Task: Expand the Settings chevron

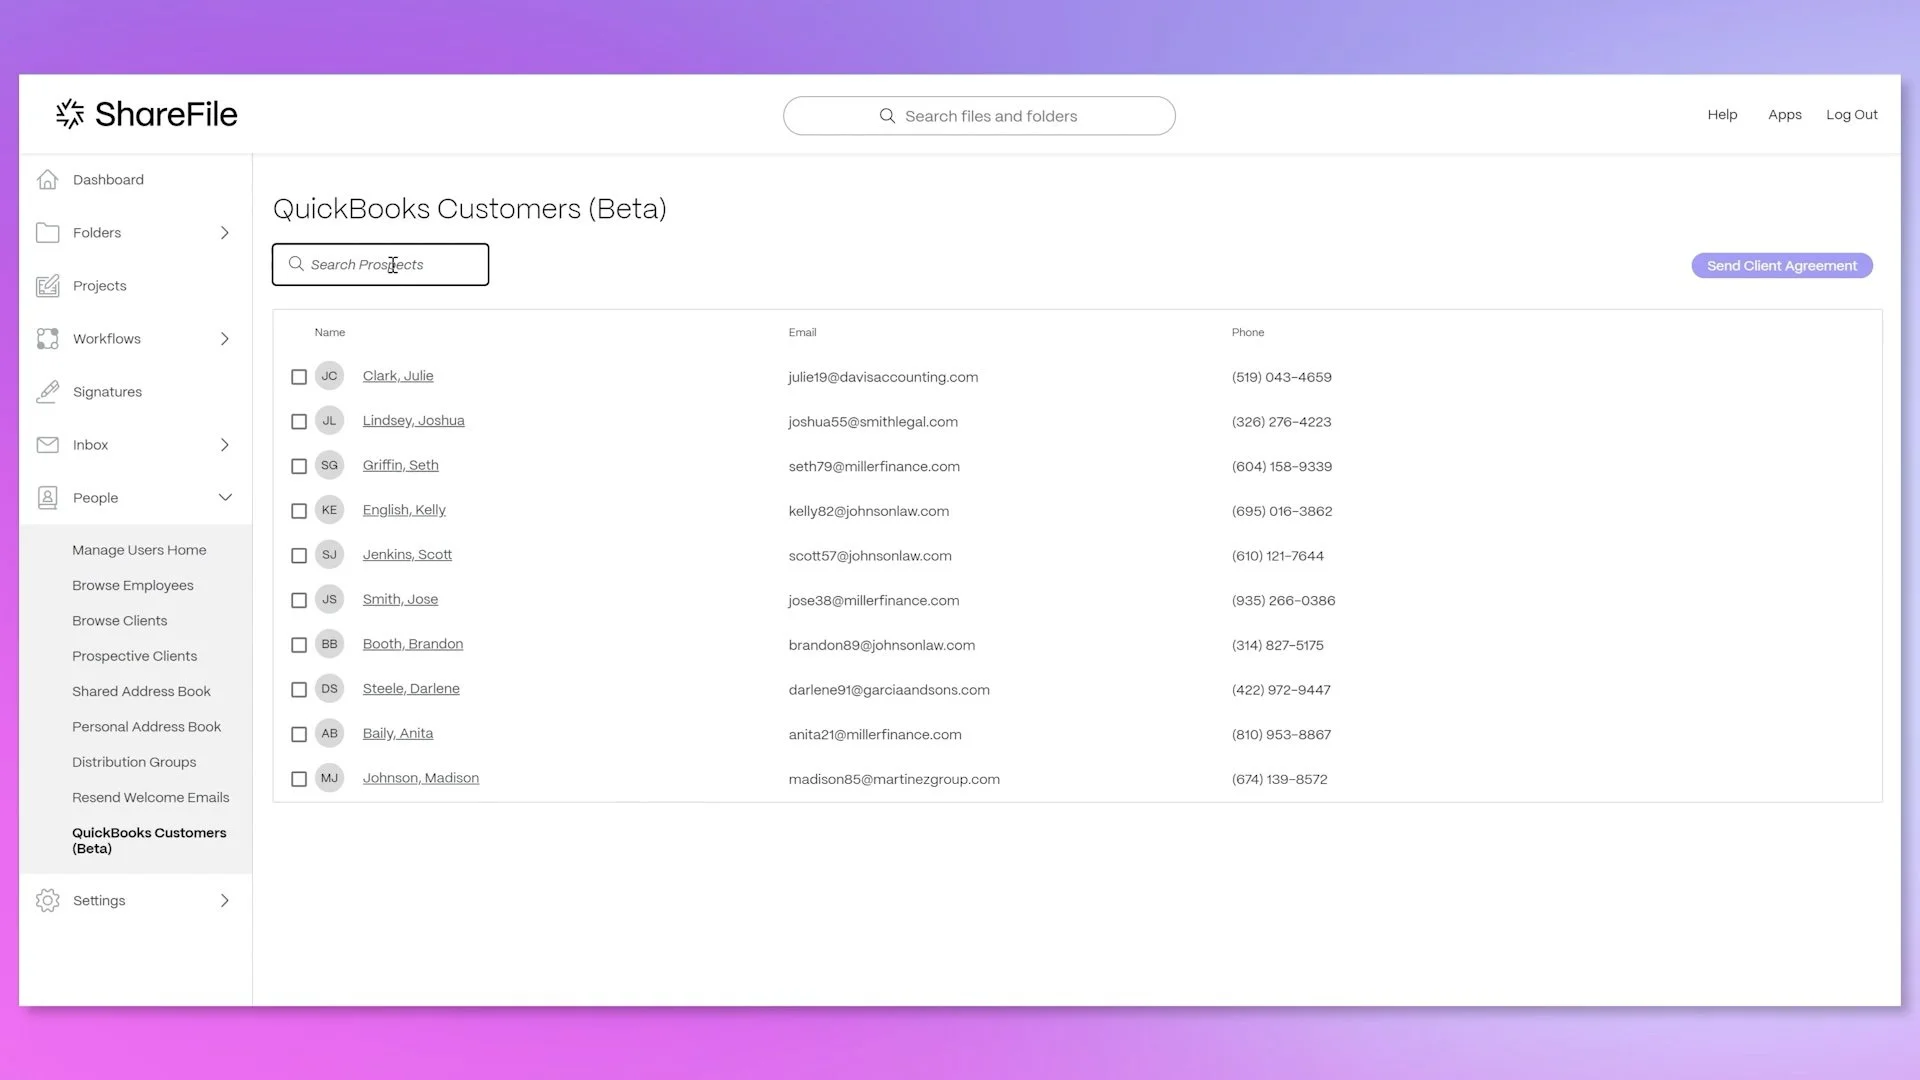Action: (x=225, y=901)
